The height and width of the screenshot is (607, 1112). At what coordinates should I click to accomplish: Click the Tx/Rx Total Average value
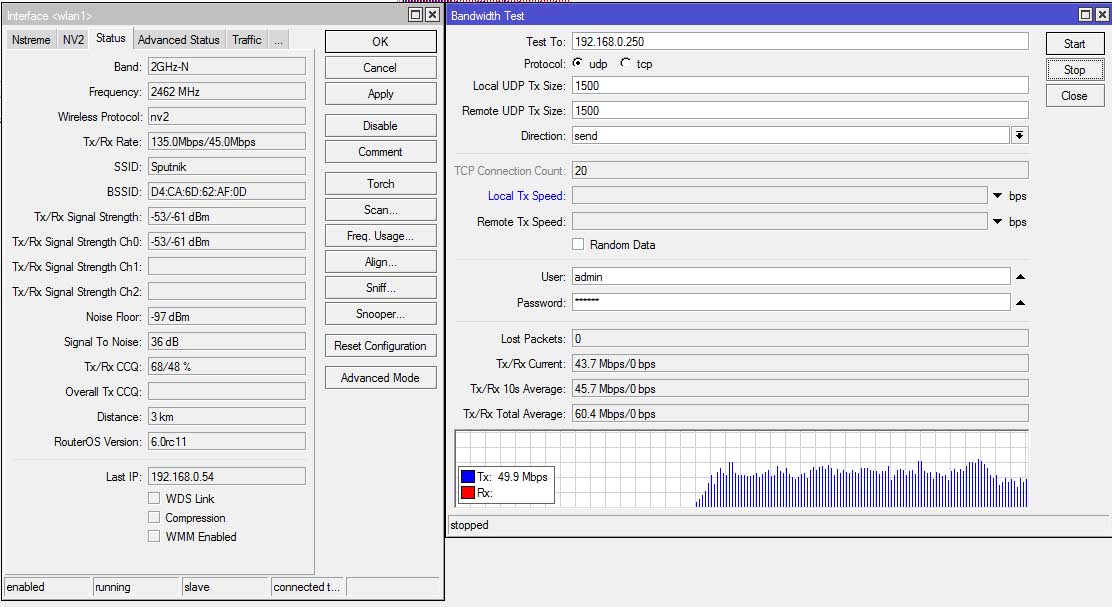tap(800, 413)
